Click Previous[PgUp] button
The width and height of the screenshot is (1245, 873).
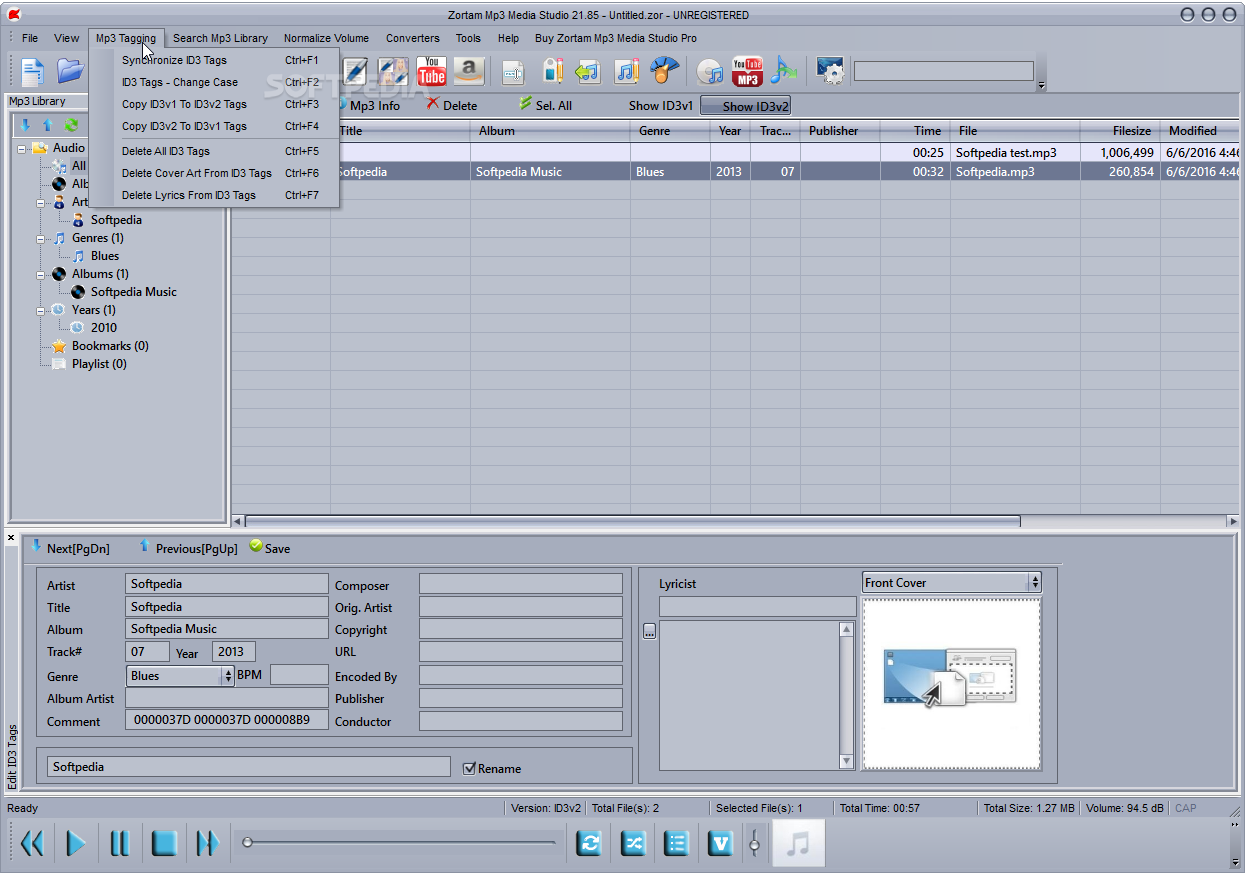pyautogui.click(x=189, y=548)
